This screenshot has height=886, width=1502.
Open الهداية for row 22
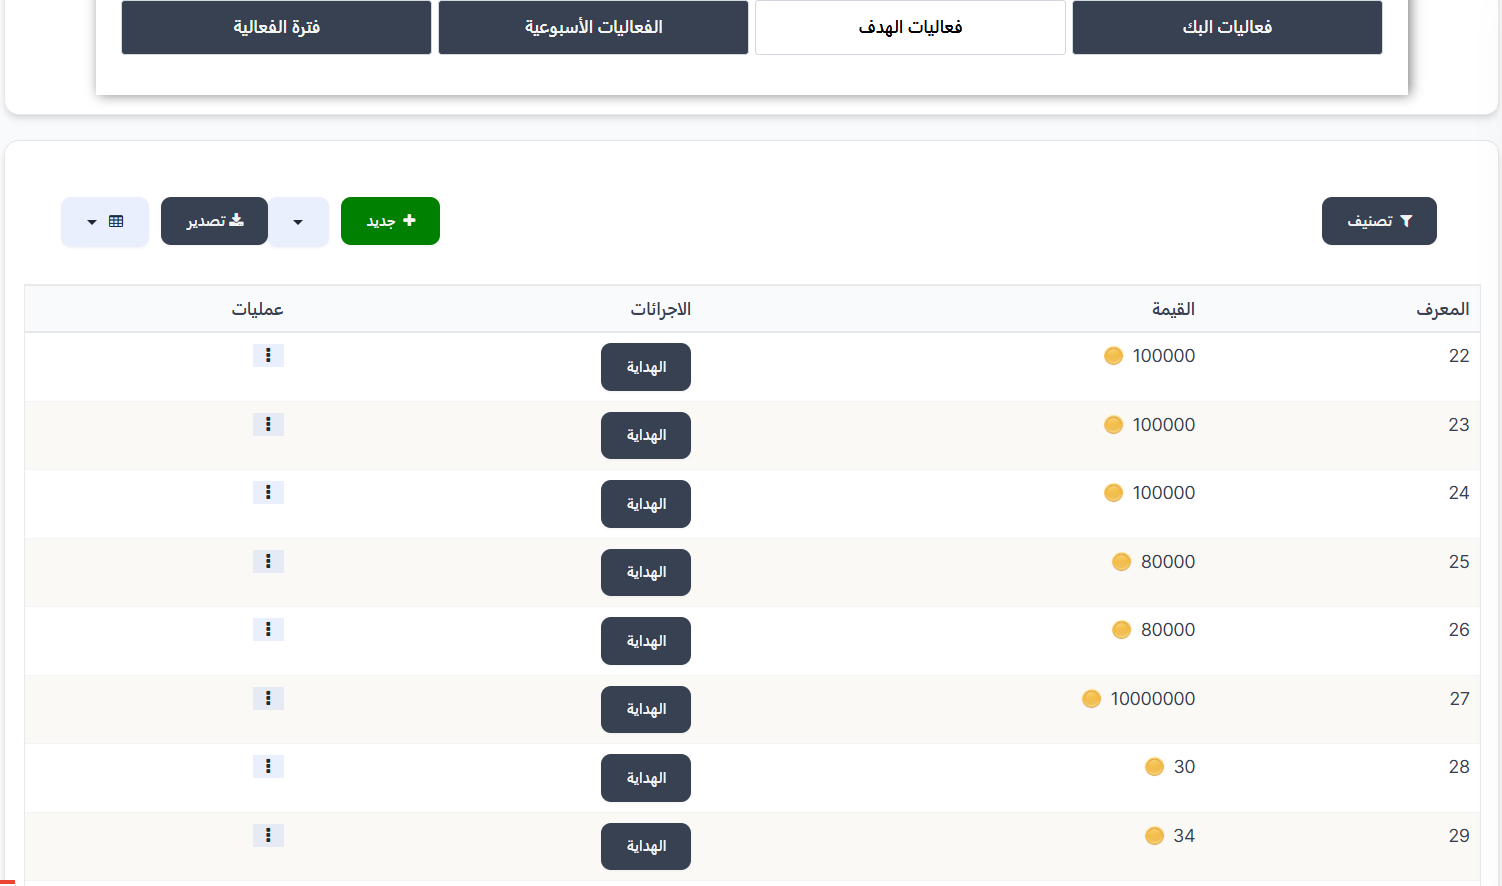point(646,367)
